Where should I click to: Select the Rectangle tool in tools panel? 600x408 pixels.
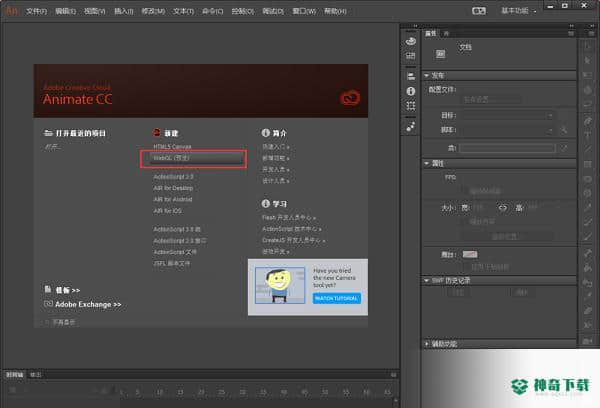pos(587,164)
